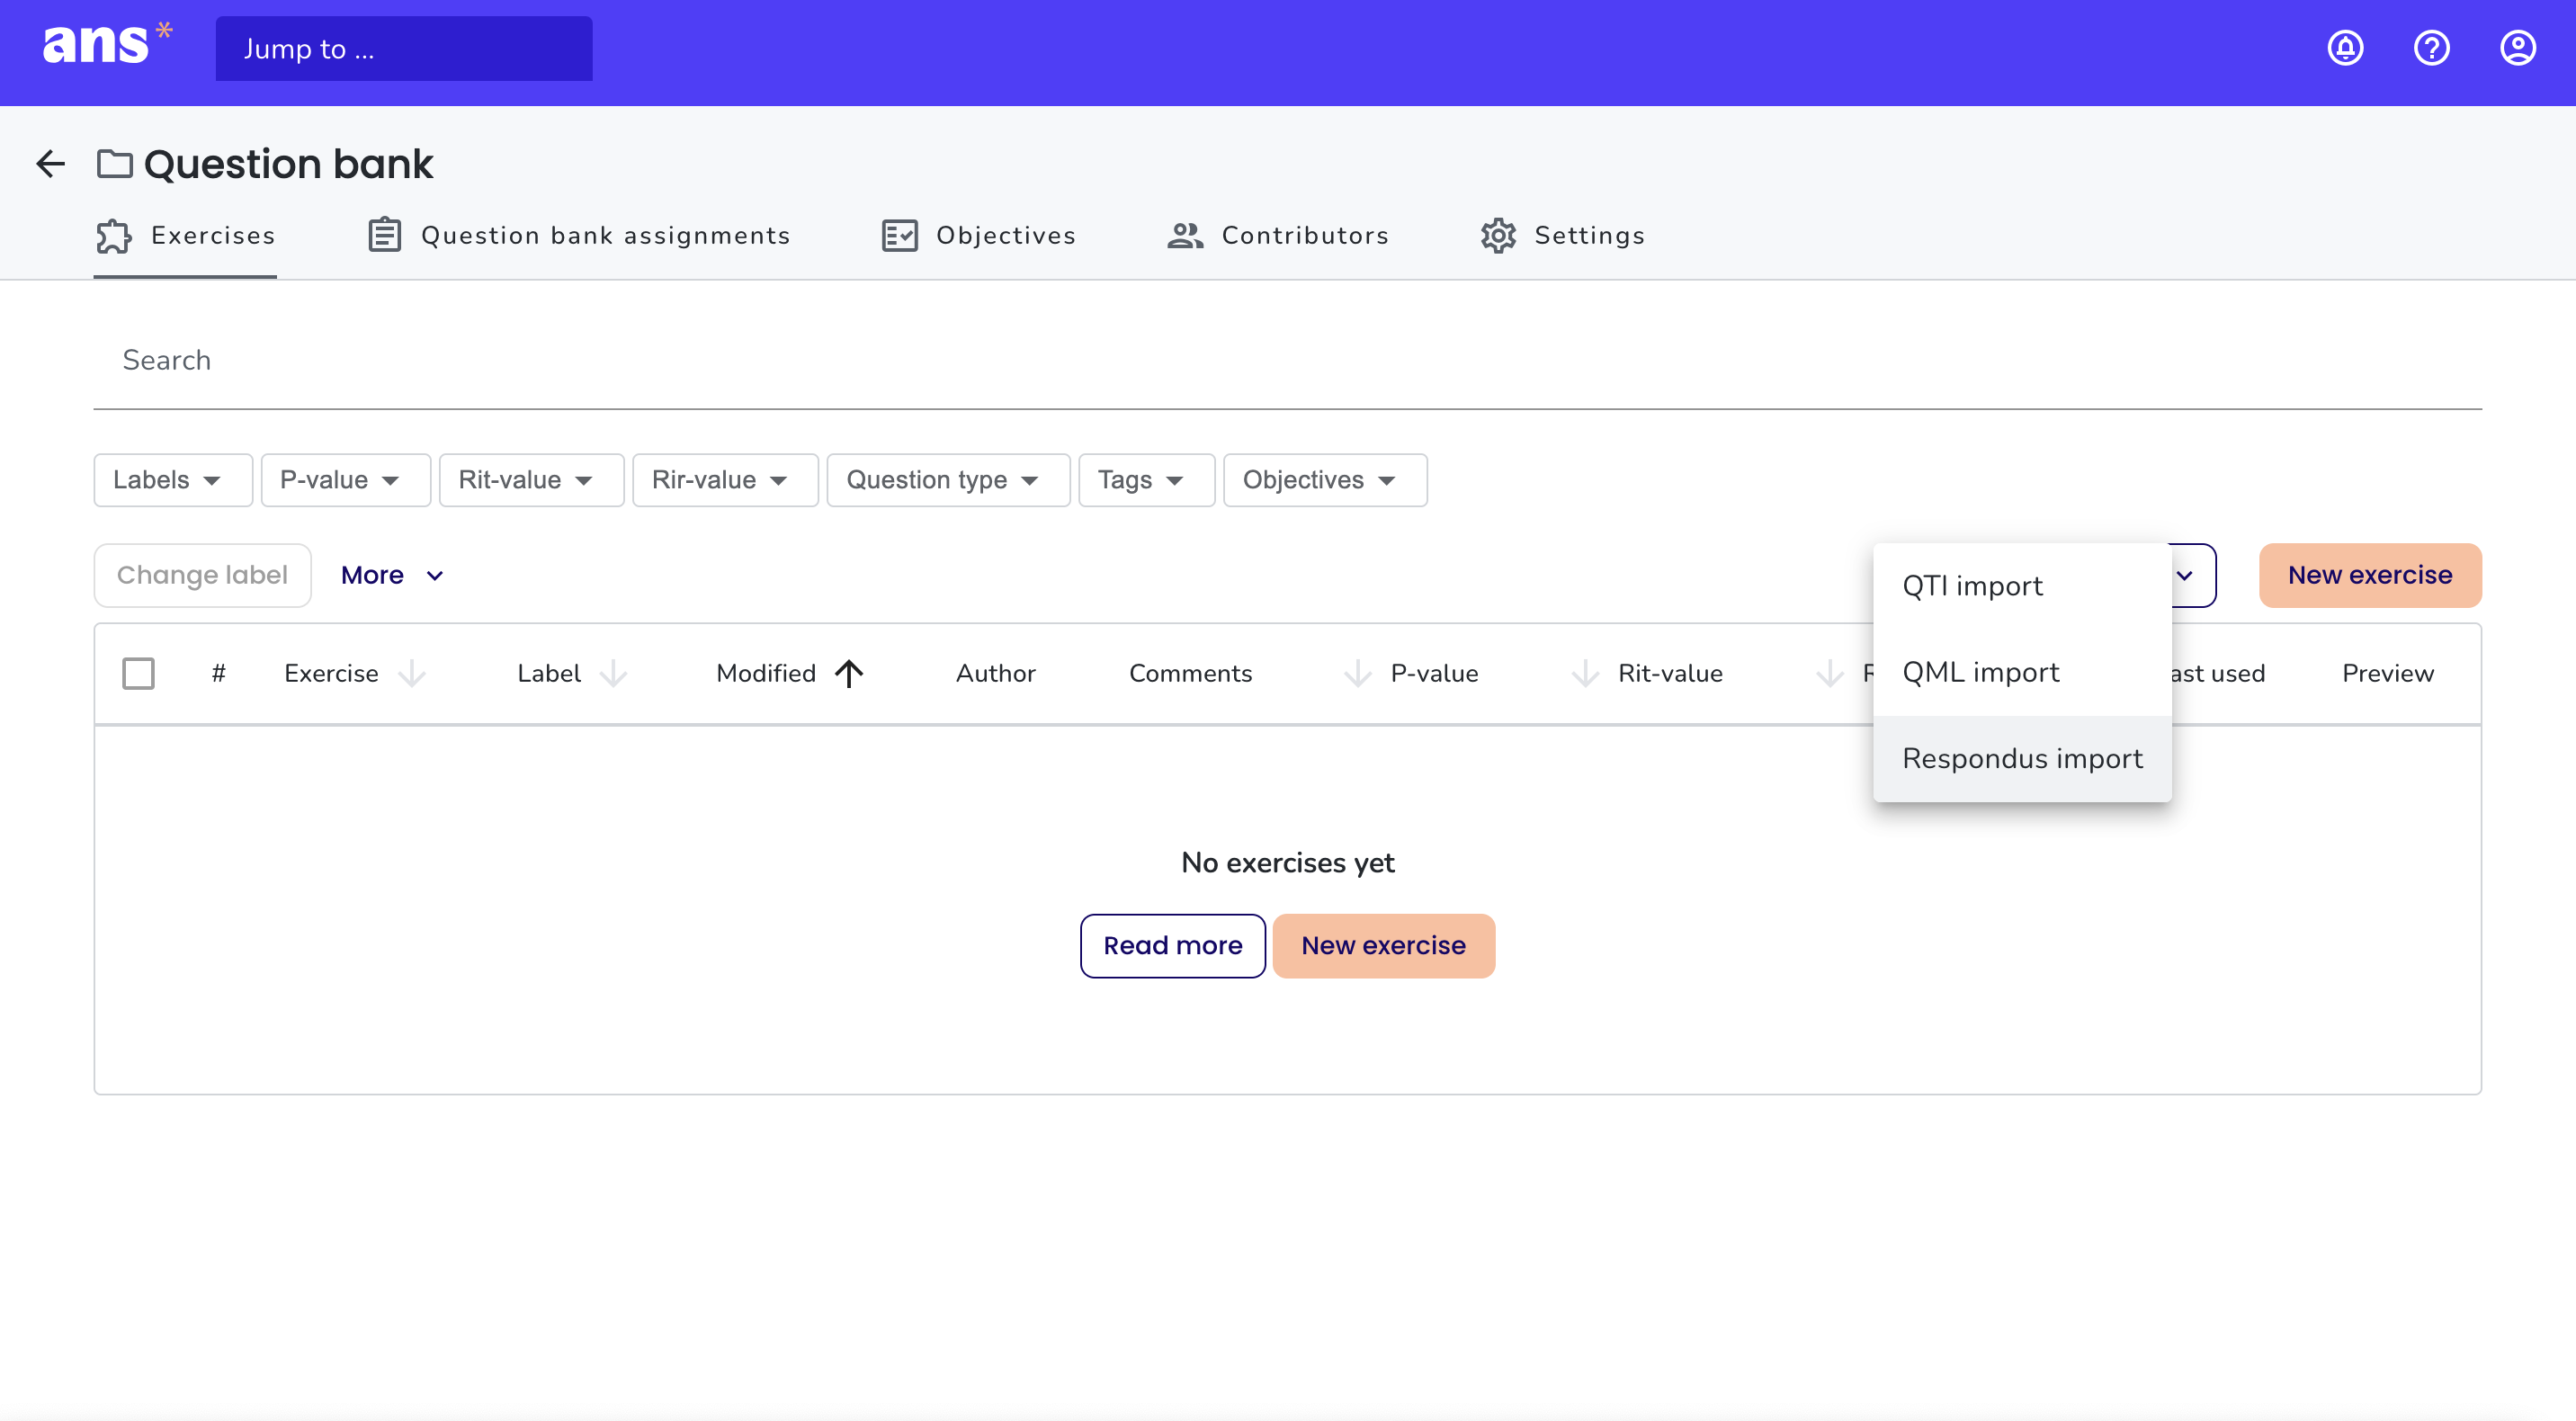Click into the Search field

click(x=1288, y=360)
